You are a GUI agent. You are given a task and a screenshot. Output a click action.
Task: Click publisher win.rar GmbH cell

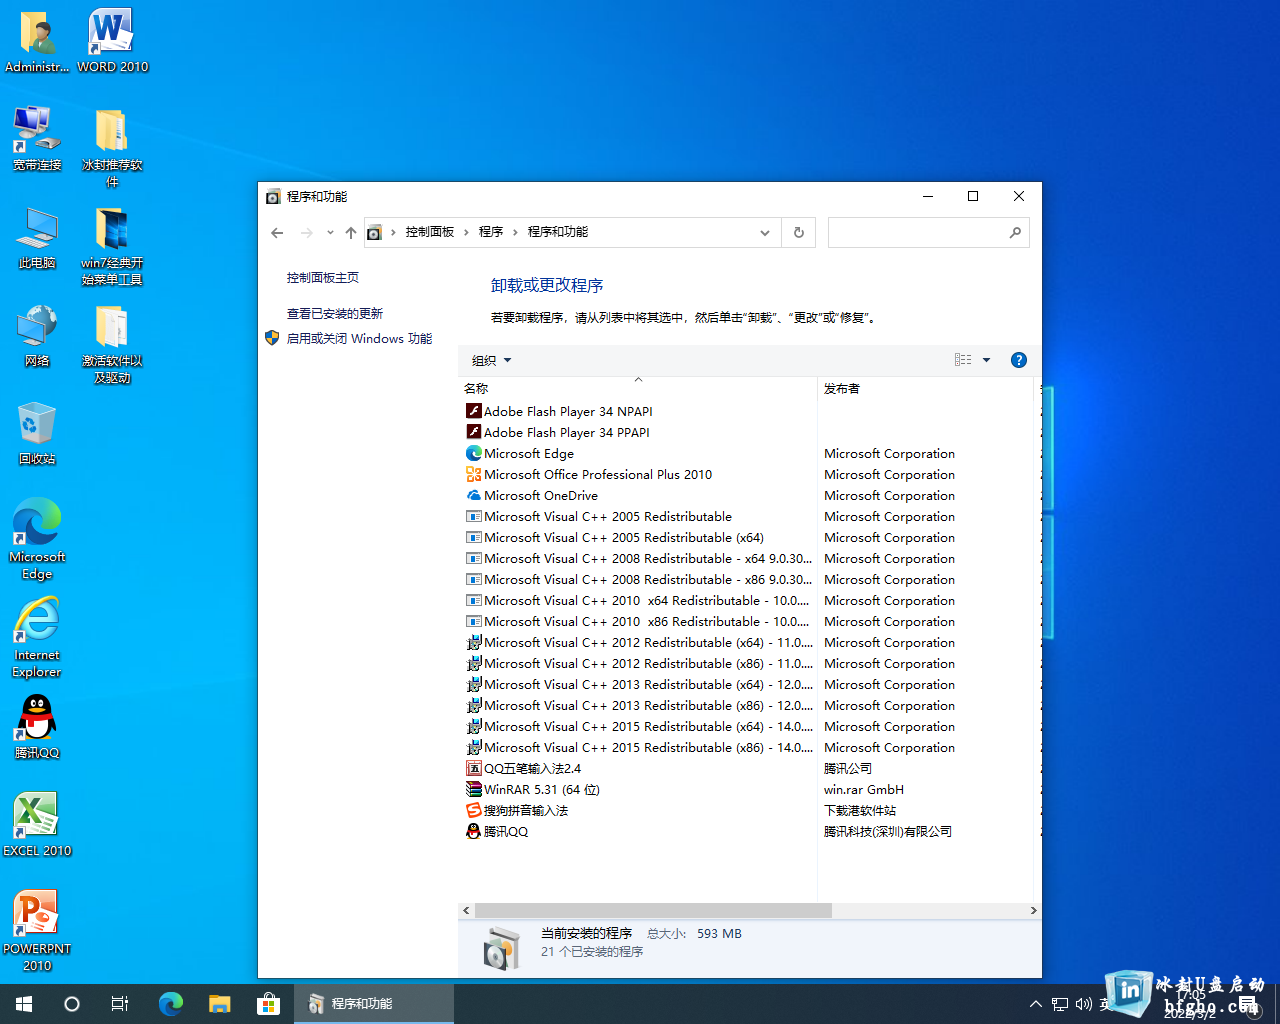[x=864, y=789]
